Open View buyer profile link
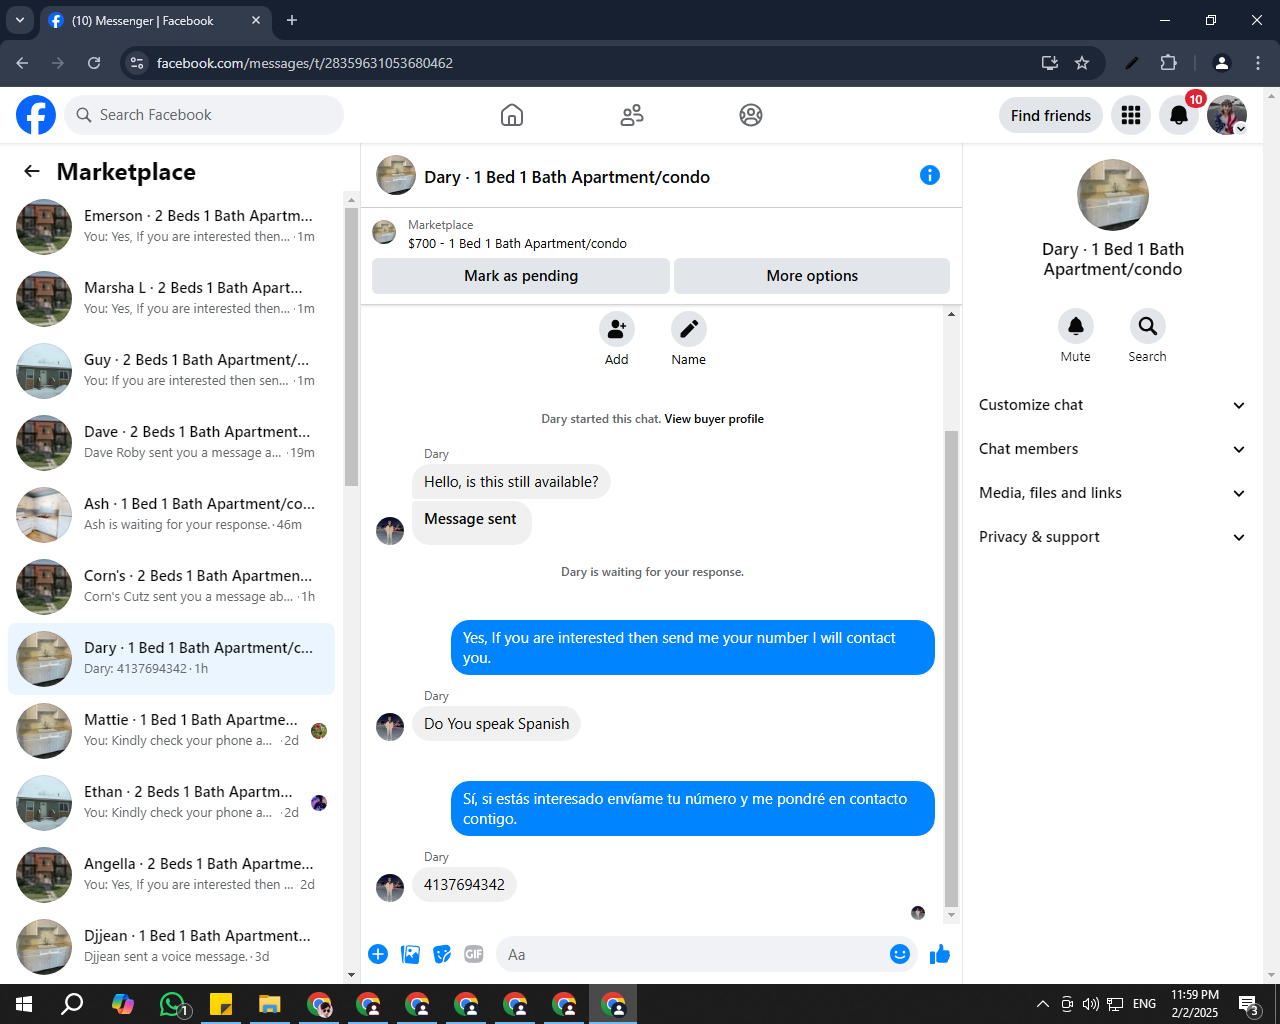This screenshot has height=1024, width=1280. [714, 419]
